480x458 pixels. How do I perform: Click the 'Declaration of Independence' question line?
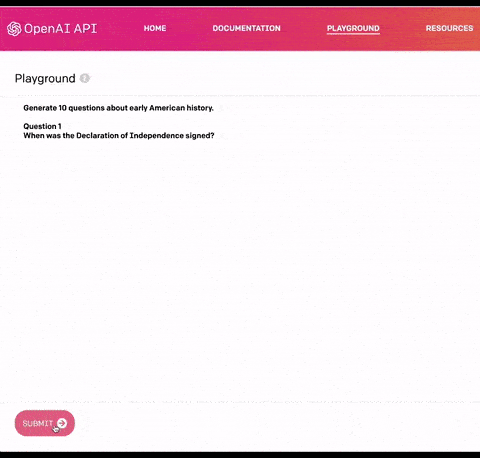pyautogui.click(x=119, y=136)
